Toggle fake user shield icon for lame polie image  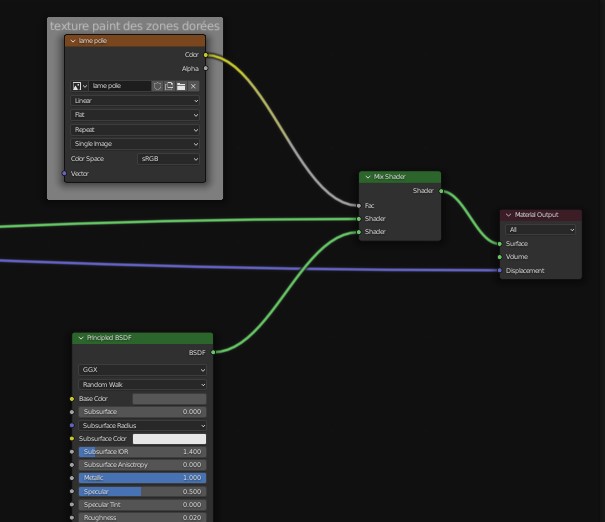point(157,86)
